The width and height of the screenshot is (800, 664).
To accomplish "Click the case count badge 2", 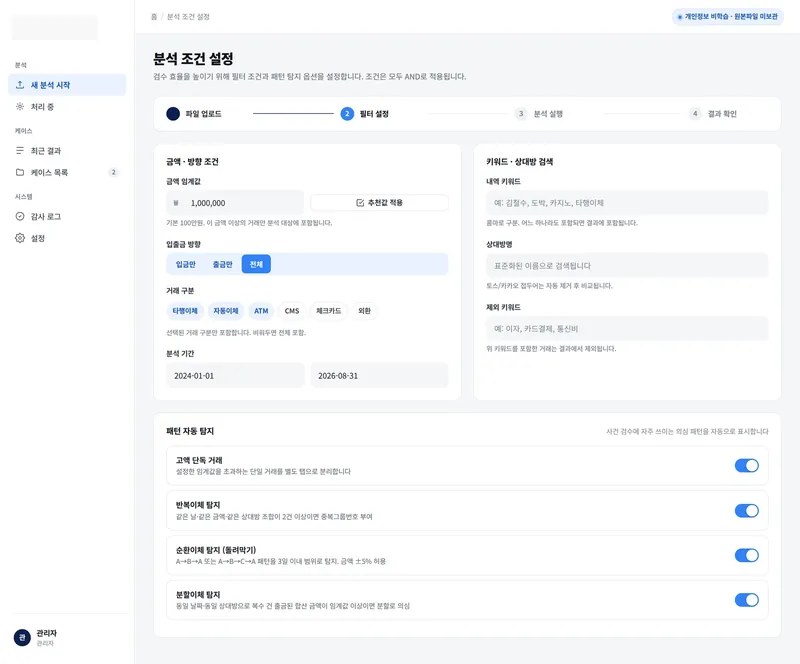I will tap(114, 173).
